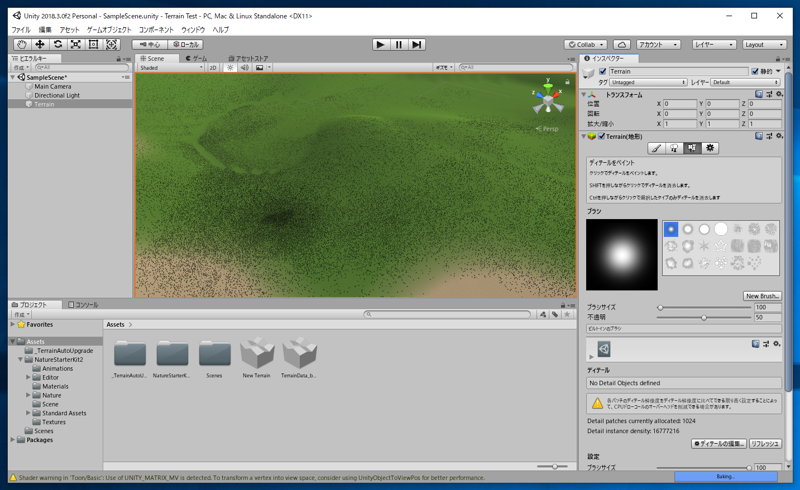Toggle 2D scene view mode
This screenshot has height=490, width=800.
pos(213,67)
